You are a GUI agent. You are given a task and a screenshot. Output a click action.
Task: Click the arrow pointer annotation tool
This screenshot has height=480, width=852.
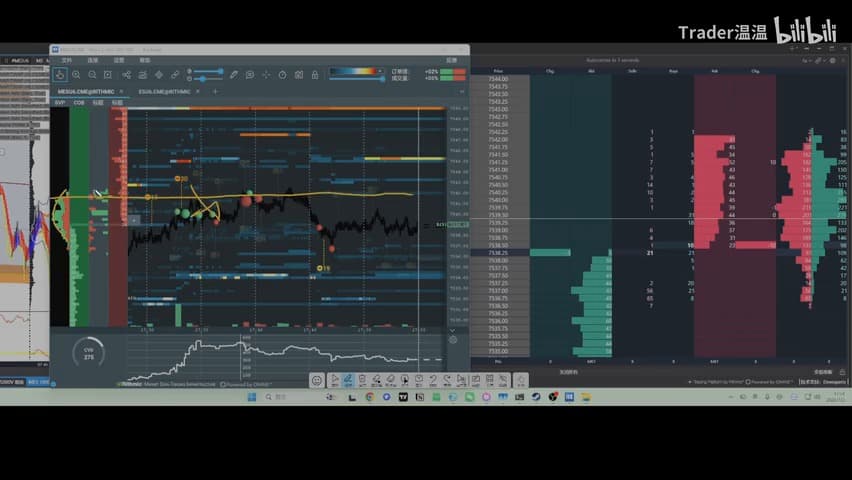tap(334, 380)
